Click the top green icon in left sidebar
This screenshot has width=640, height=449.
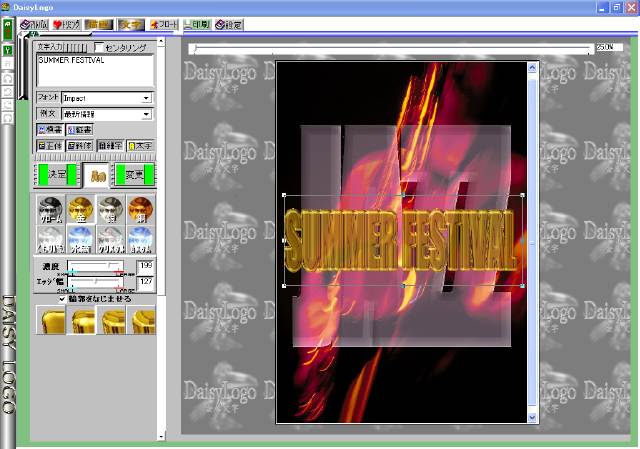coord(8,30)
